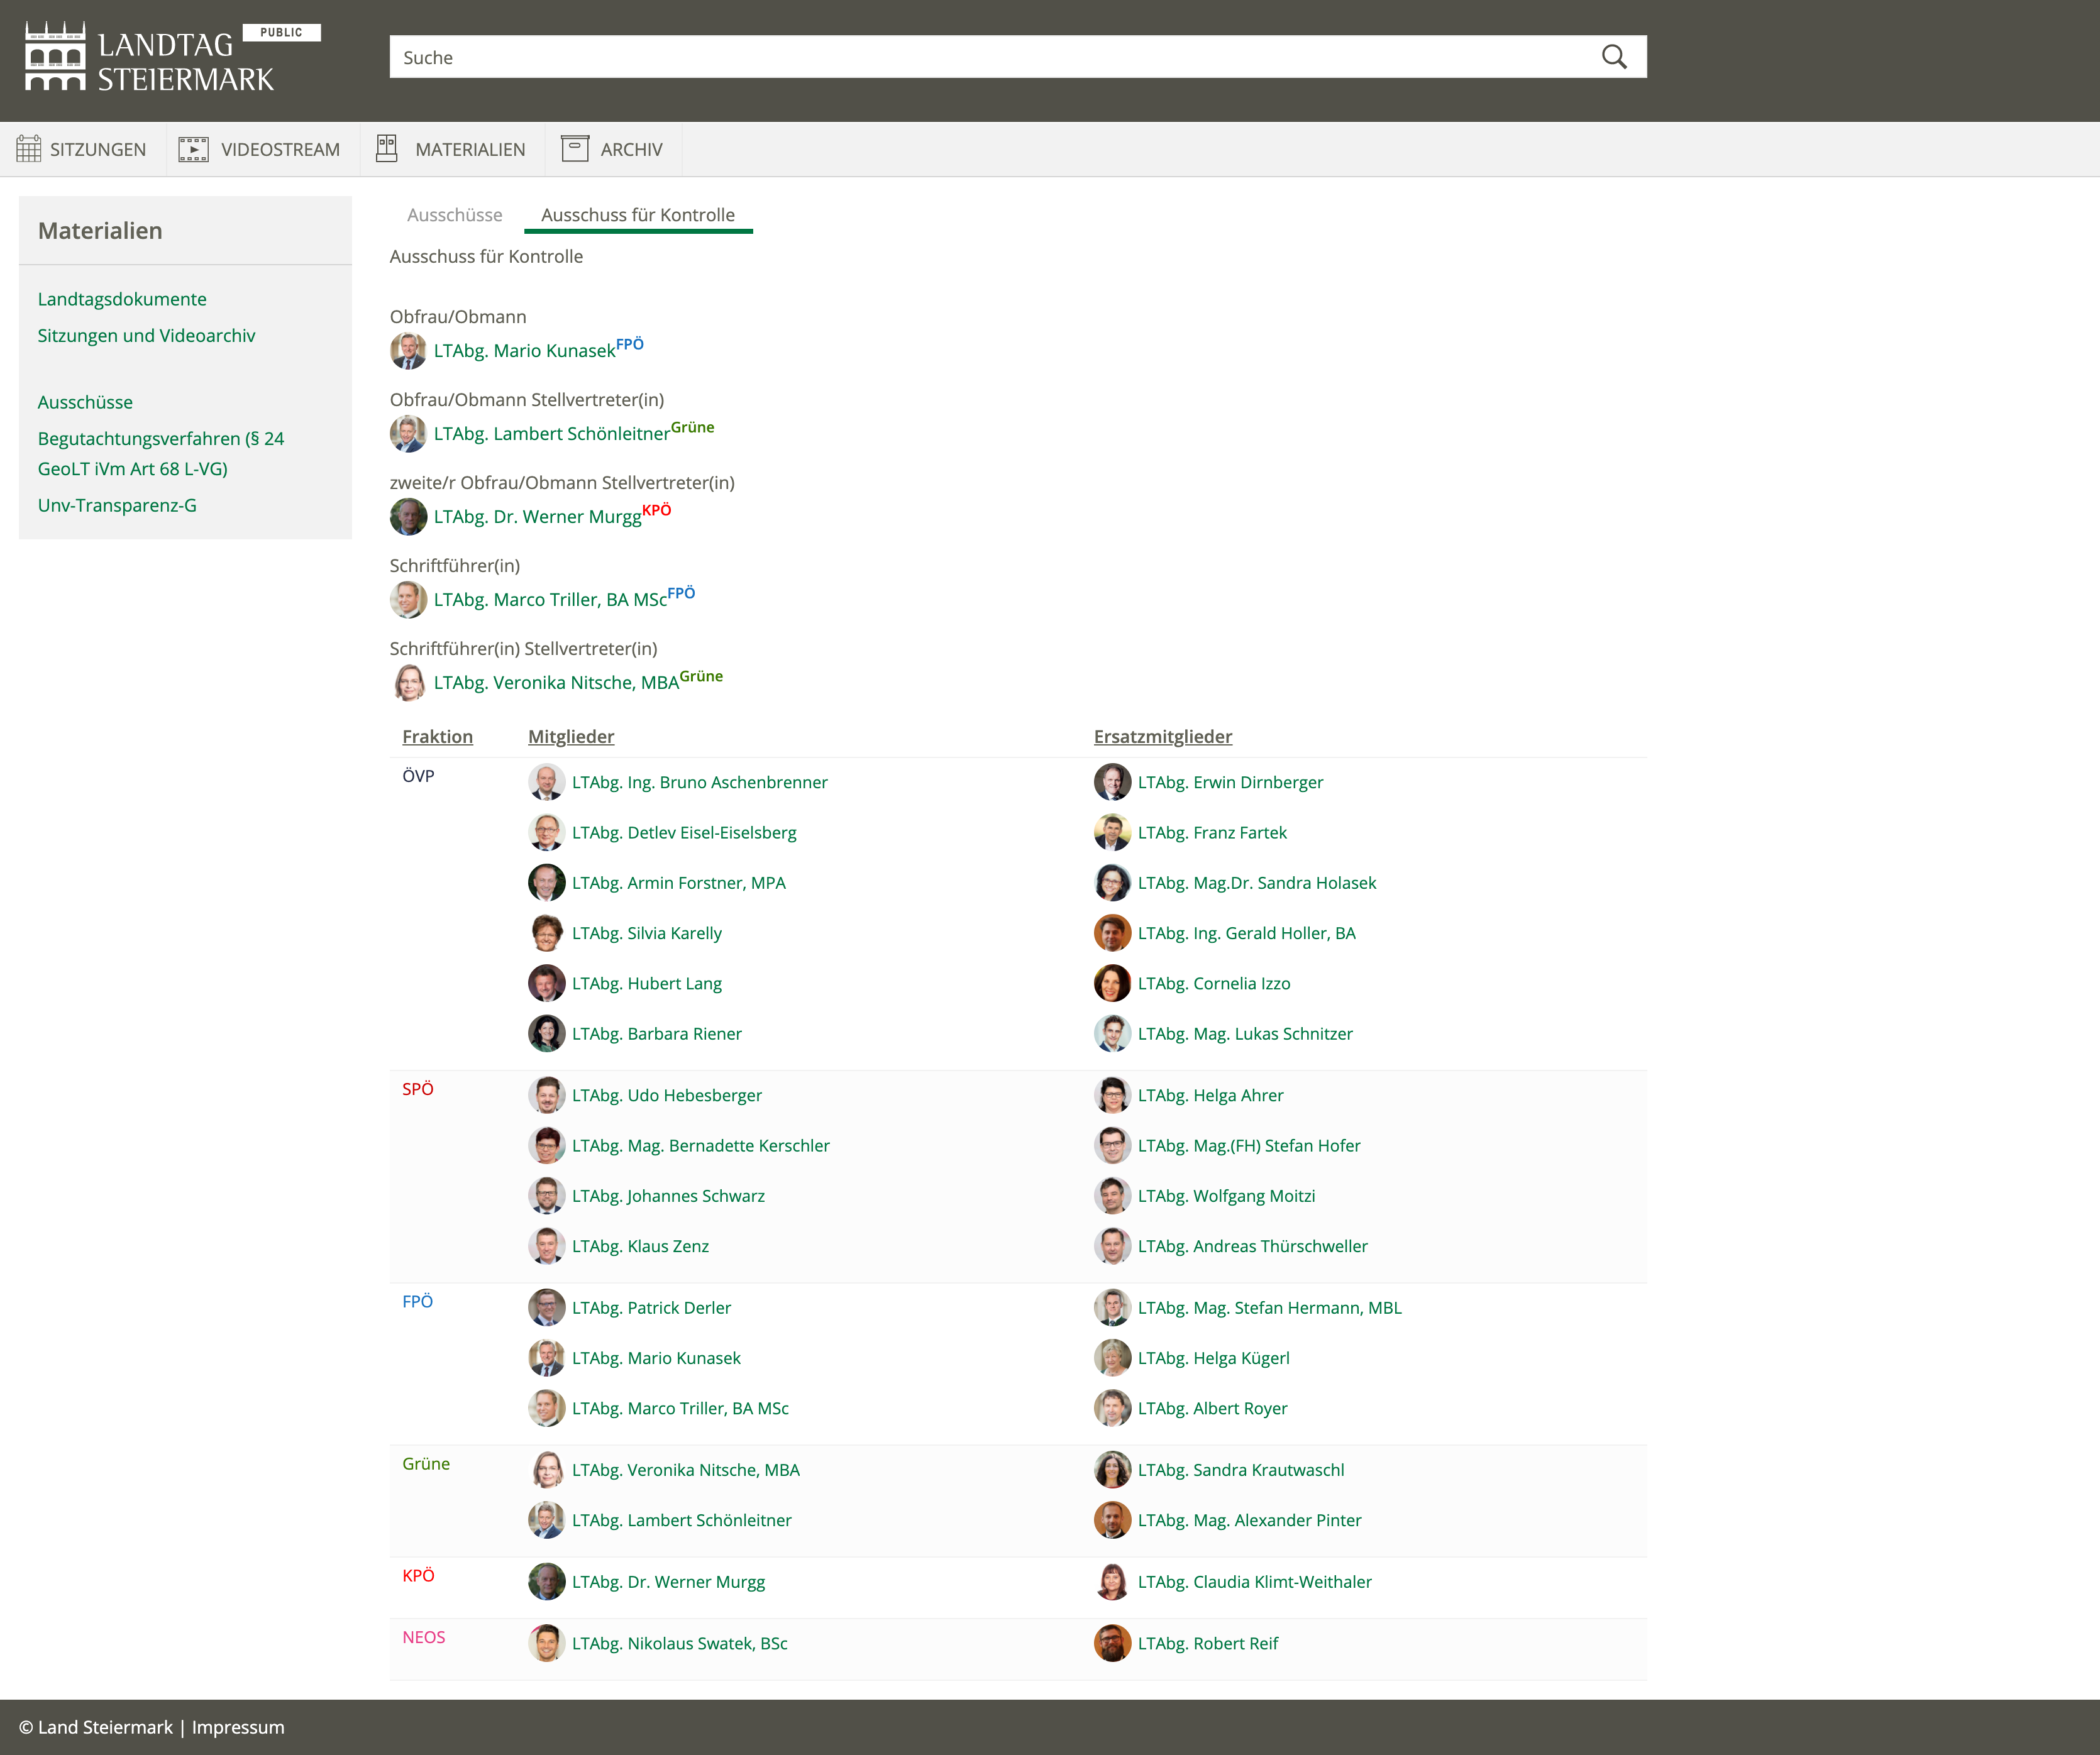Open LTAbg. Andreas Thürschweller link

(1253, 1246)
